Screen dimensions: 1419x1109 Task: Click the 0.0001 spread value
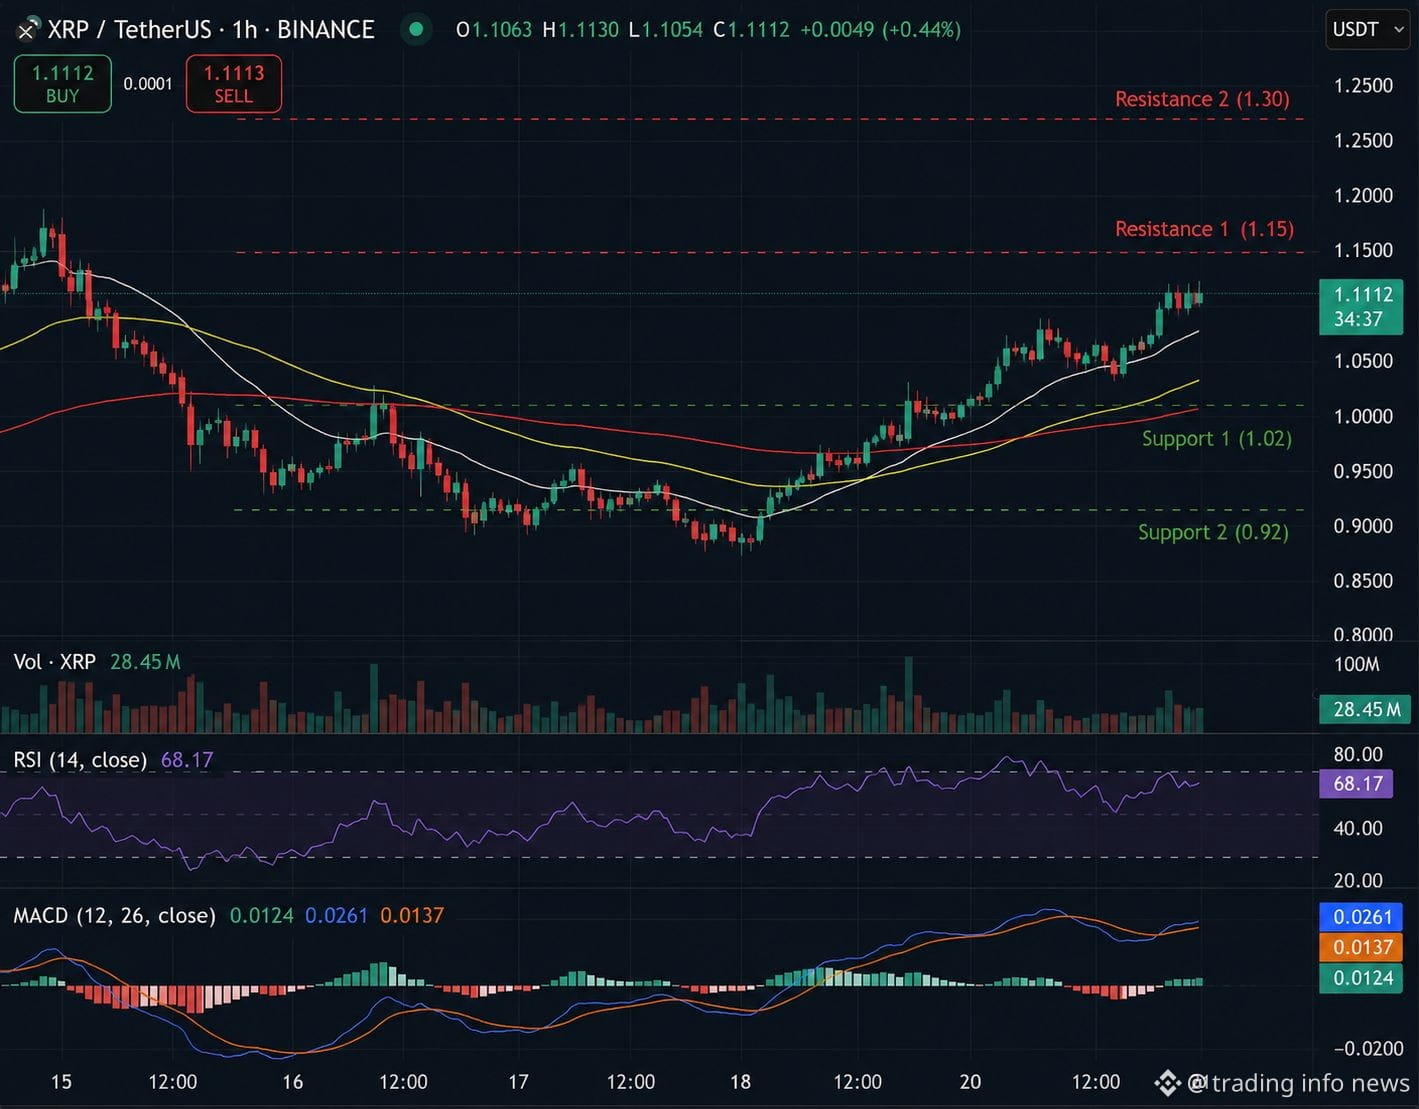(x=148, y=84)
